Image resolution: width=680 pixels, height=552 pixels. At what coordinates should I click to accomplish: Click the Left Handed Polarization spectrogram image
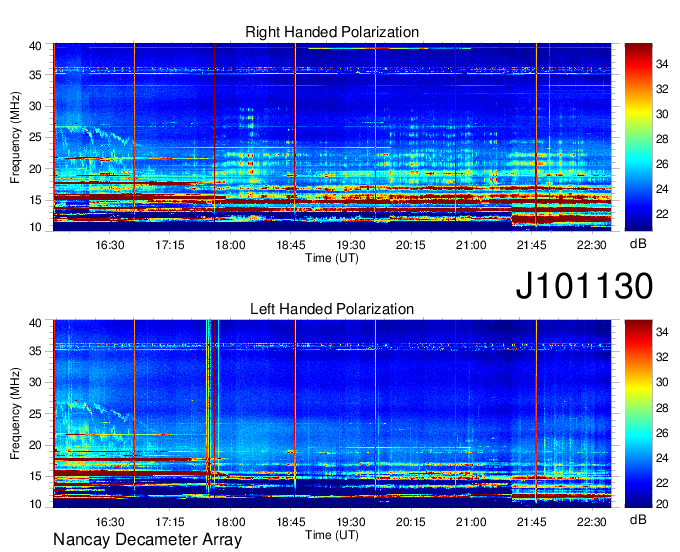pos(332,414)
